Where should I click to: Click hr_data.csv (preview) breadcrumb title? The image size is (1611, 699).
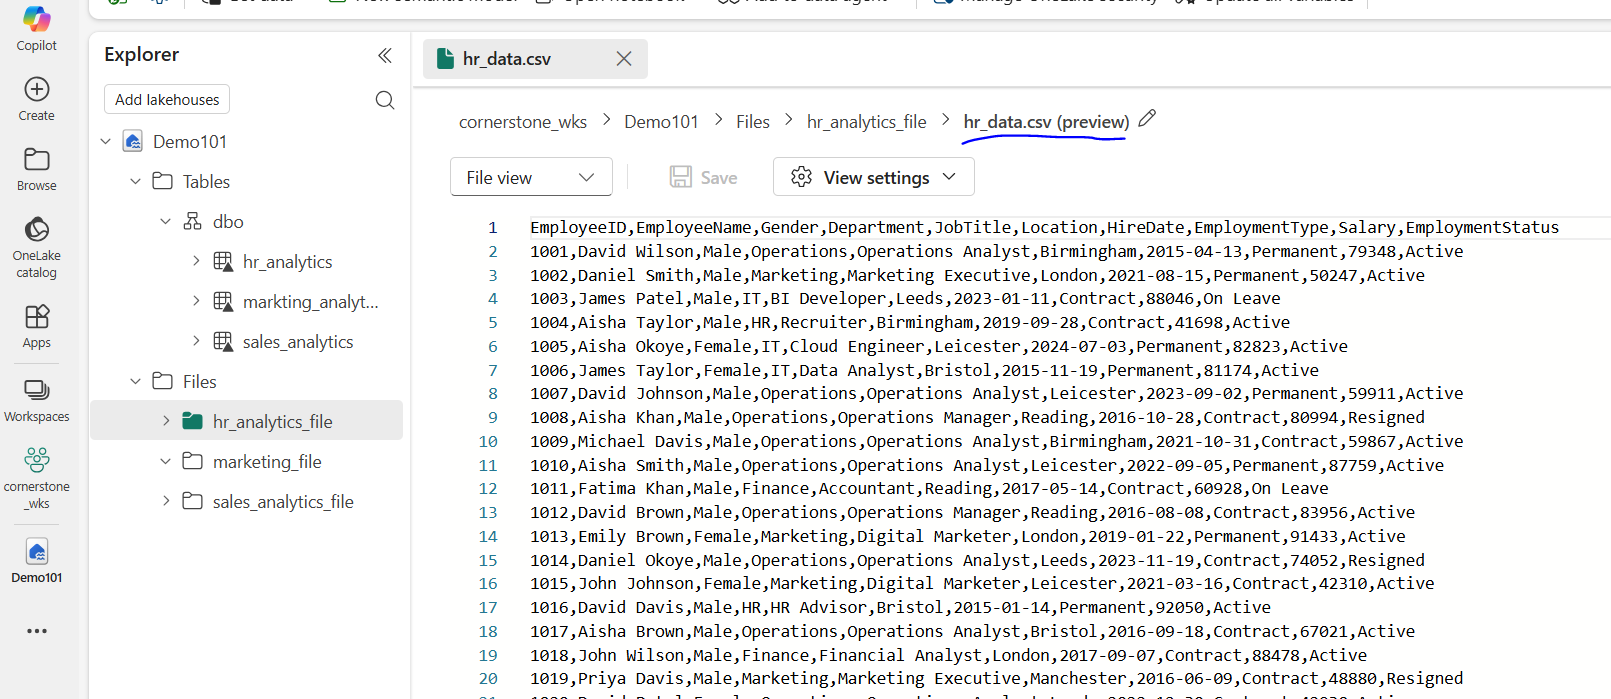point(1046,122)
